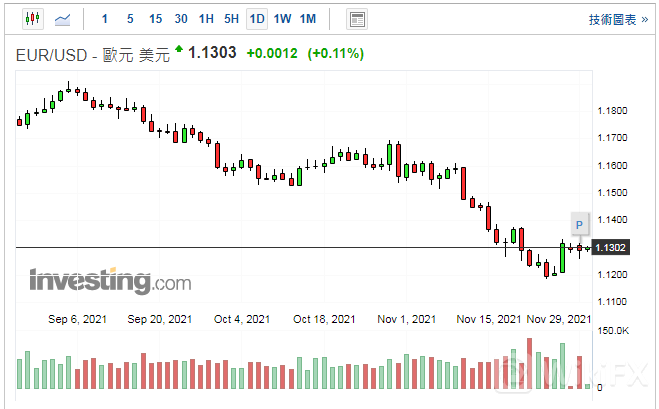
Task: Click the investing.com watermark logo
Action: 109,281
